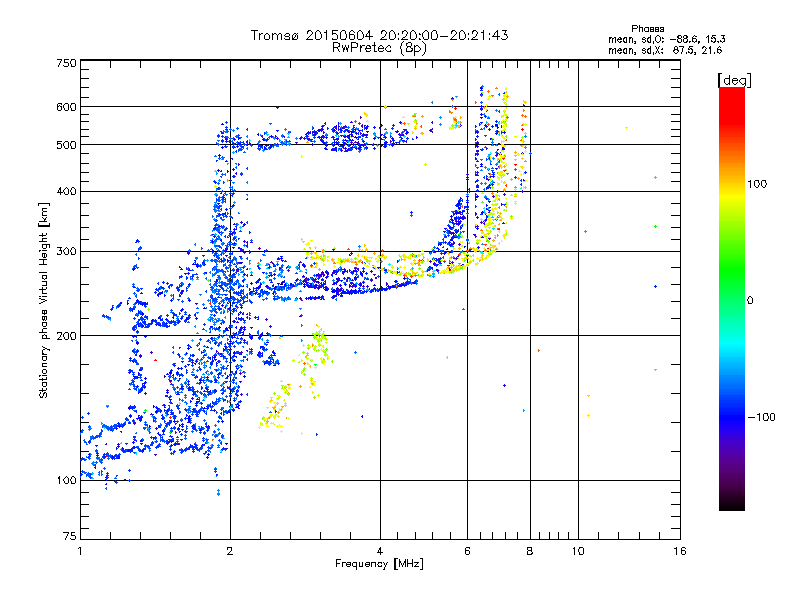Click the 'RwPretec (8p)' subtitle
Viewport: 800px width, 600px height.
click(379, 48)
